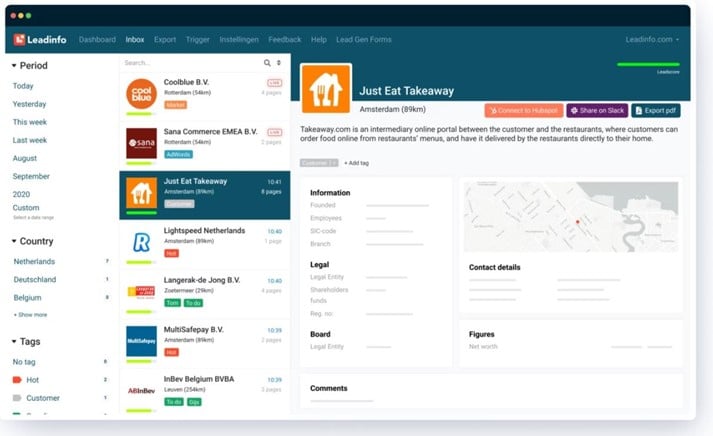Select Langerak-de Jong B.V. company name
The image size is (713, 436).
click(x=202, y=280)
